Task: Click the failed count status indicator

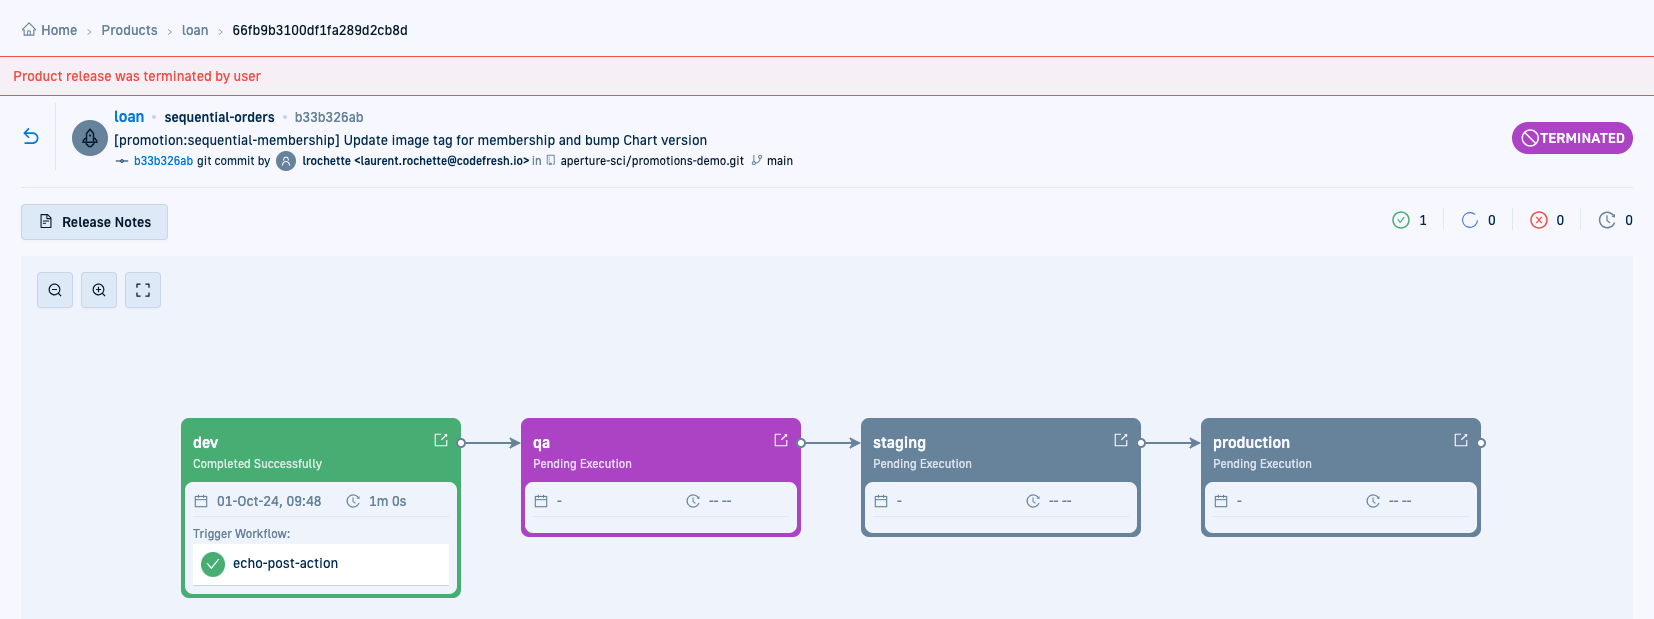Action: pos(1547,220)
